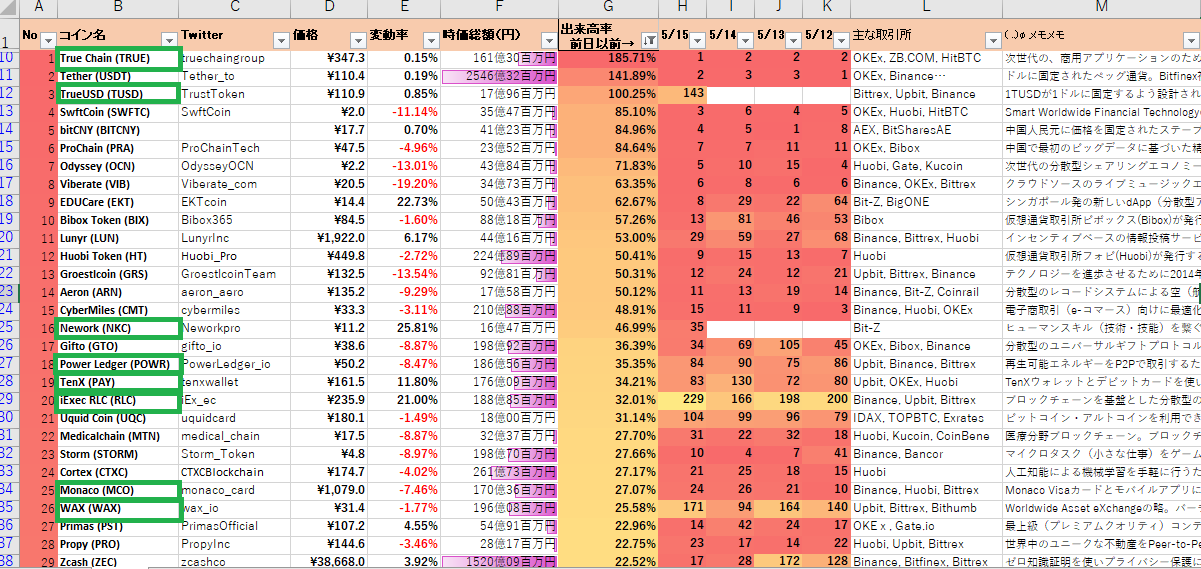Click the active filter icon on 出来高率 column
This screenshot has height=569, width=1201.
pos(650,41)
